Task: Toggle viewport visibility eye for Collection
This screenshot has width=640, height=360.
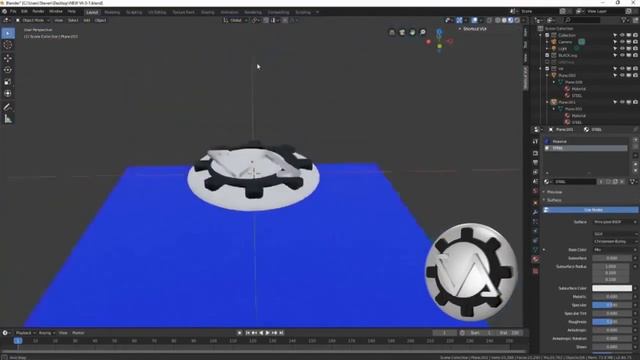Action: click(x=622, y=36)
